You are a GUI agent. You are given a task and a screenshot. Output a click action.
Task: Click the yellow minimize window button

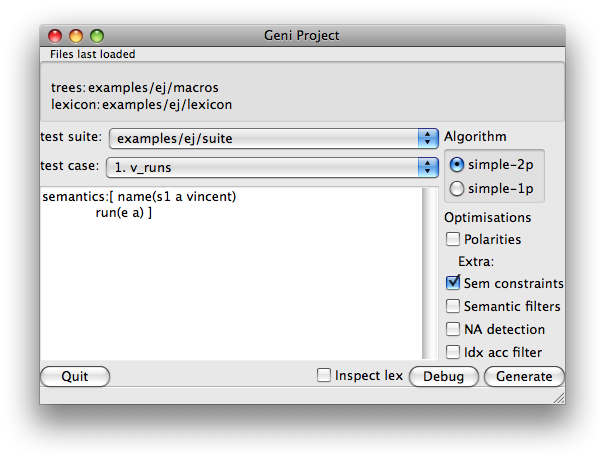pyautogui.click(x=76, y=36)
